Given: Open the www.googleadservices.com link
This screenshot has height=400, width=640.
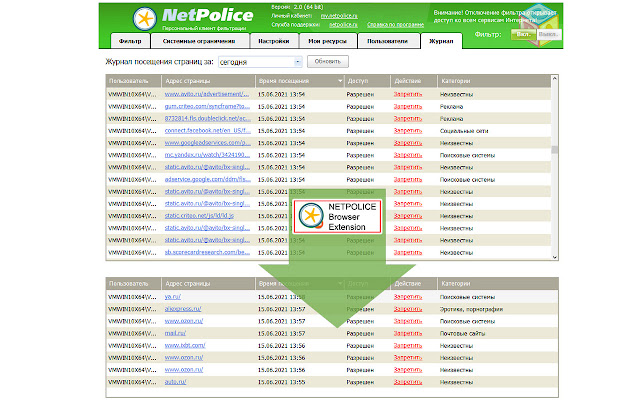Looking at the screenshot, I should click(x=207, y=143).
